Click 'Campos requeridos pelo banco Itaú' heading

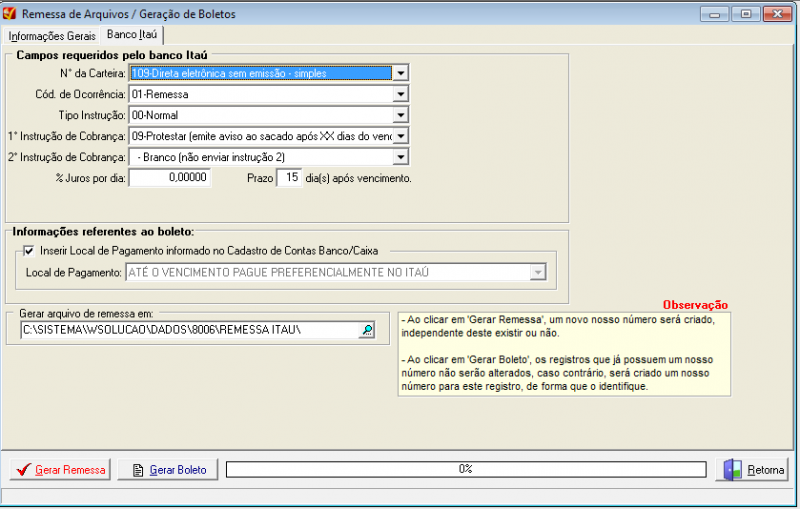pos(112,55)
